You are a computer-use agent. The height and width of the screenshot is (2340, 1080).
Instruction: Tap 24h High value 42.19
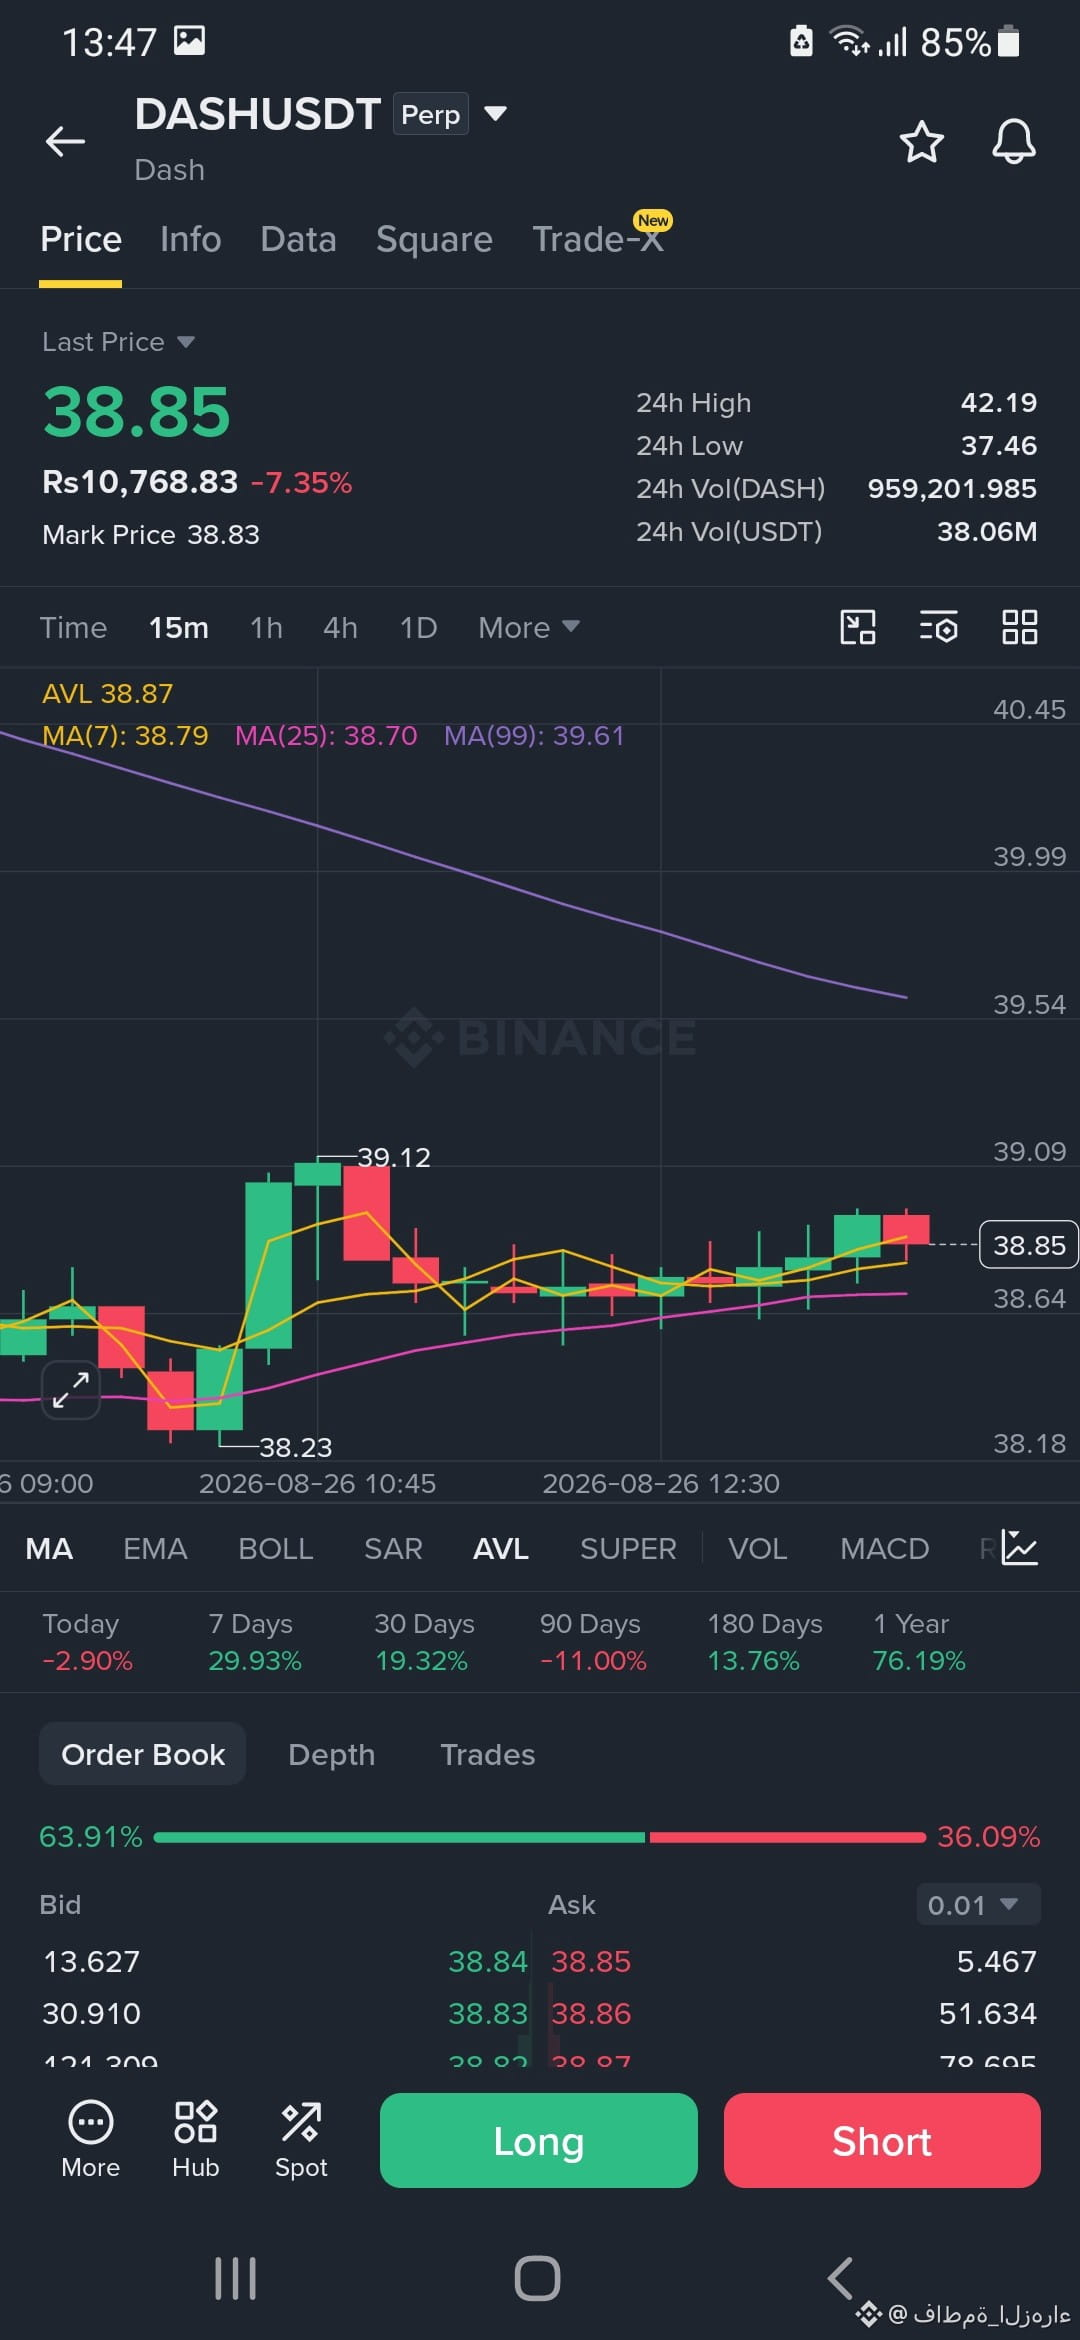click(999, 403)
